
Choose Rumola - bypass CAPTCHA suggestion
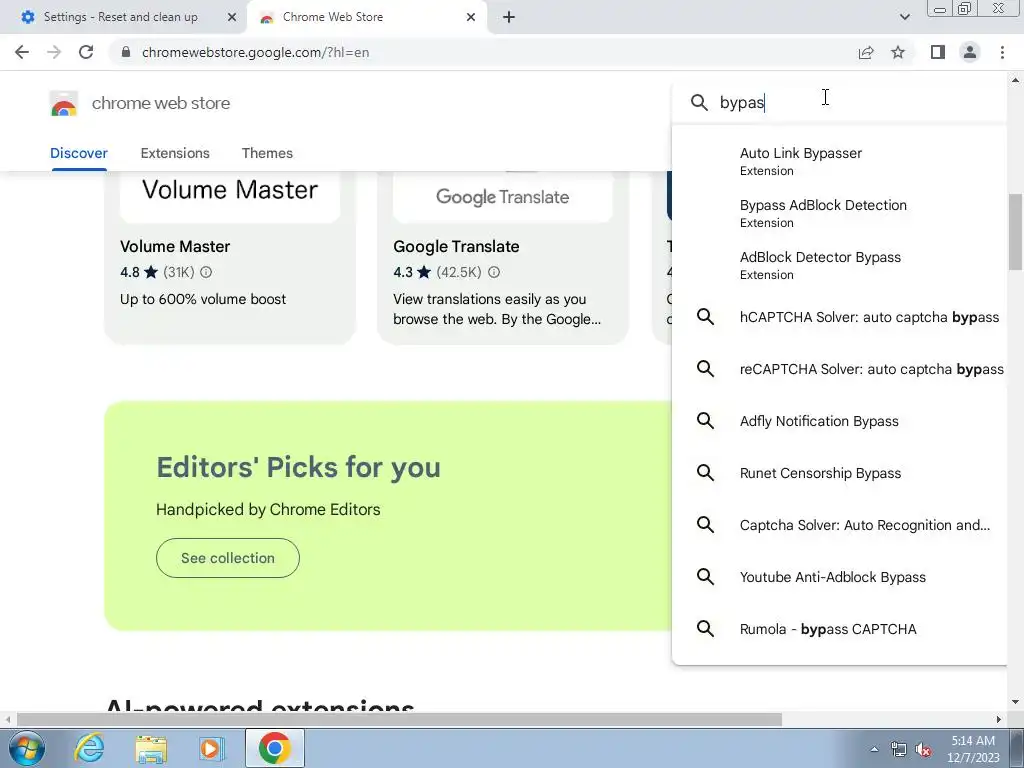coord(840,629)
